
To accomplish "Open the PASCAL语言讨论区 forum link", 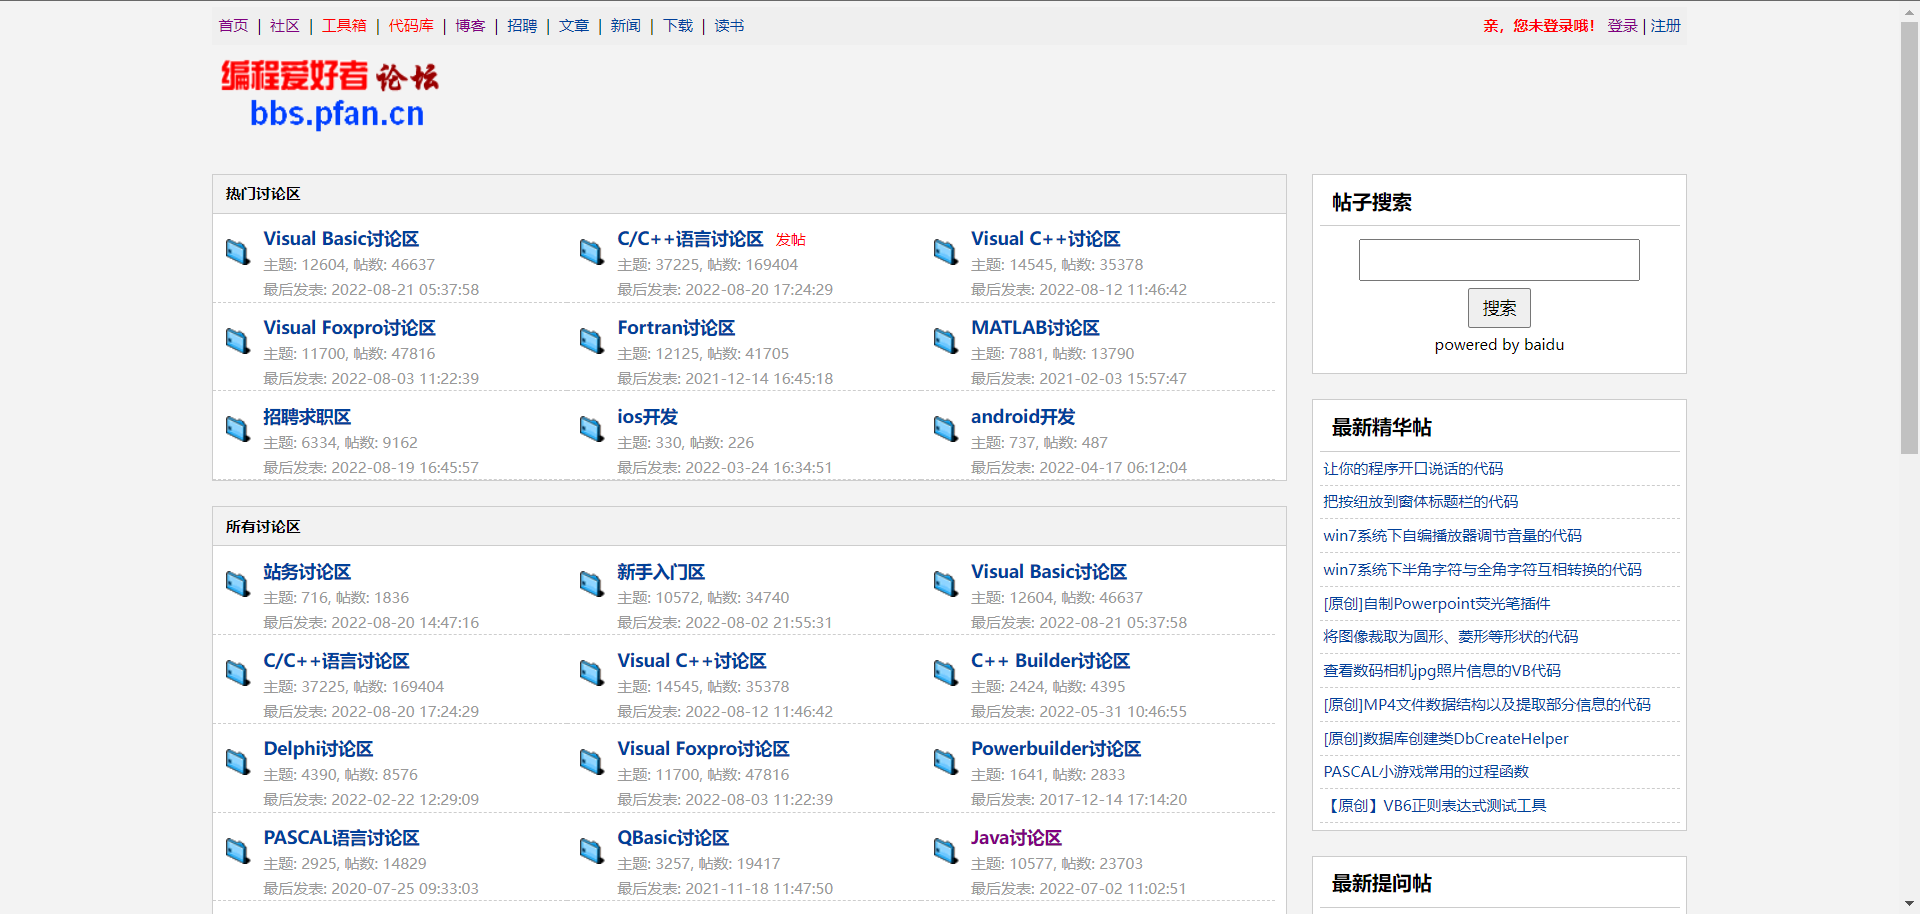I will [x=341, y=838].
